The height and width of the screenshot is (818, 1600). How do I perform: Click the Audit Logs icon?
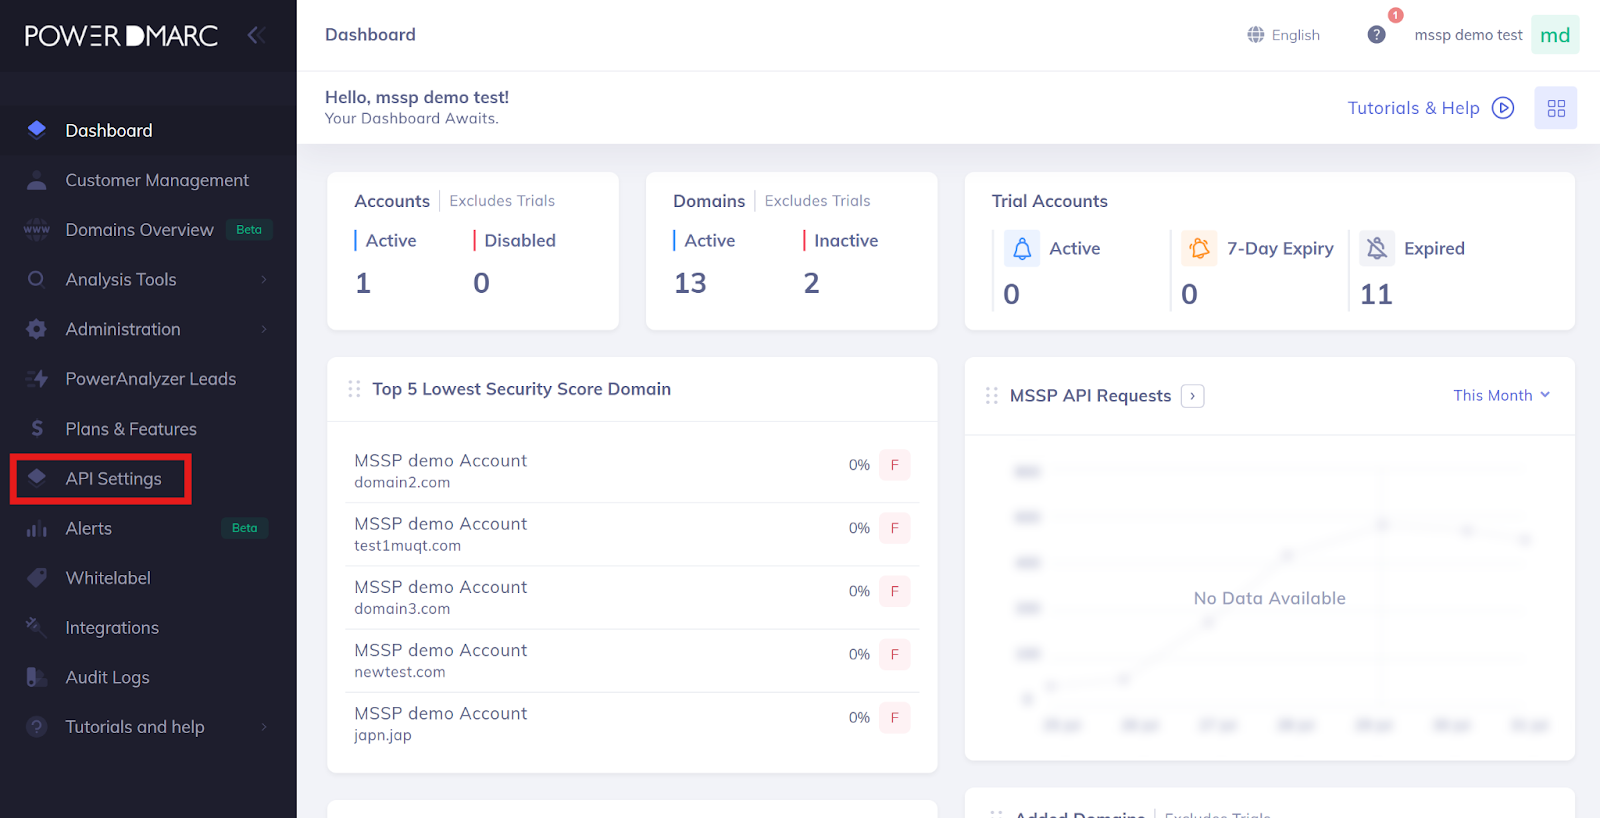tap(36, 677)
